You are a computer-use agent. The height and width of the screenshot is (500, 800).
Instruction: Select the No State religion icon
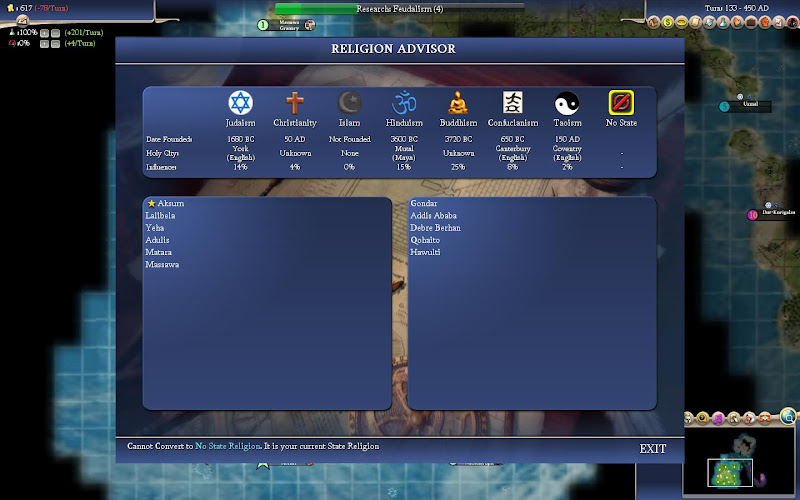pyautogui.click(x=621, y=103)
